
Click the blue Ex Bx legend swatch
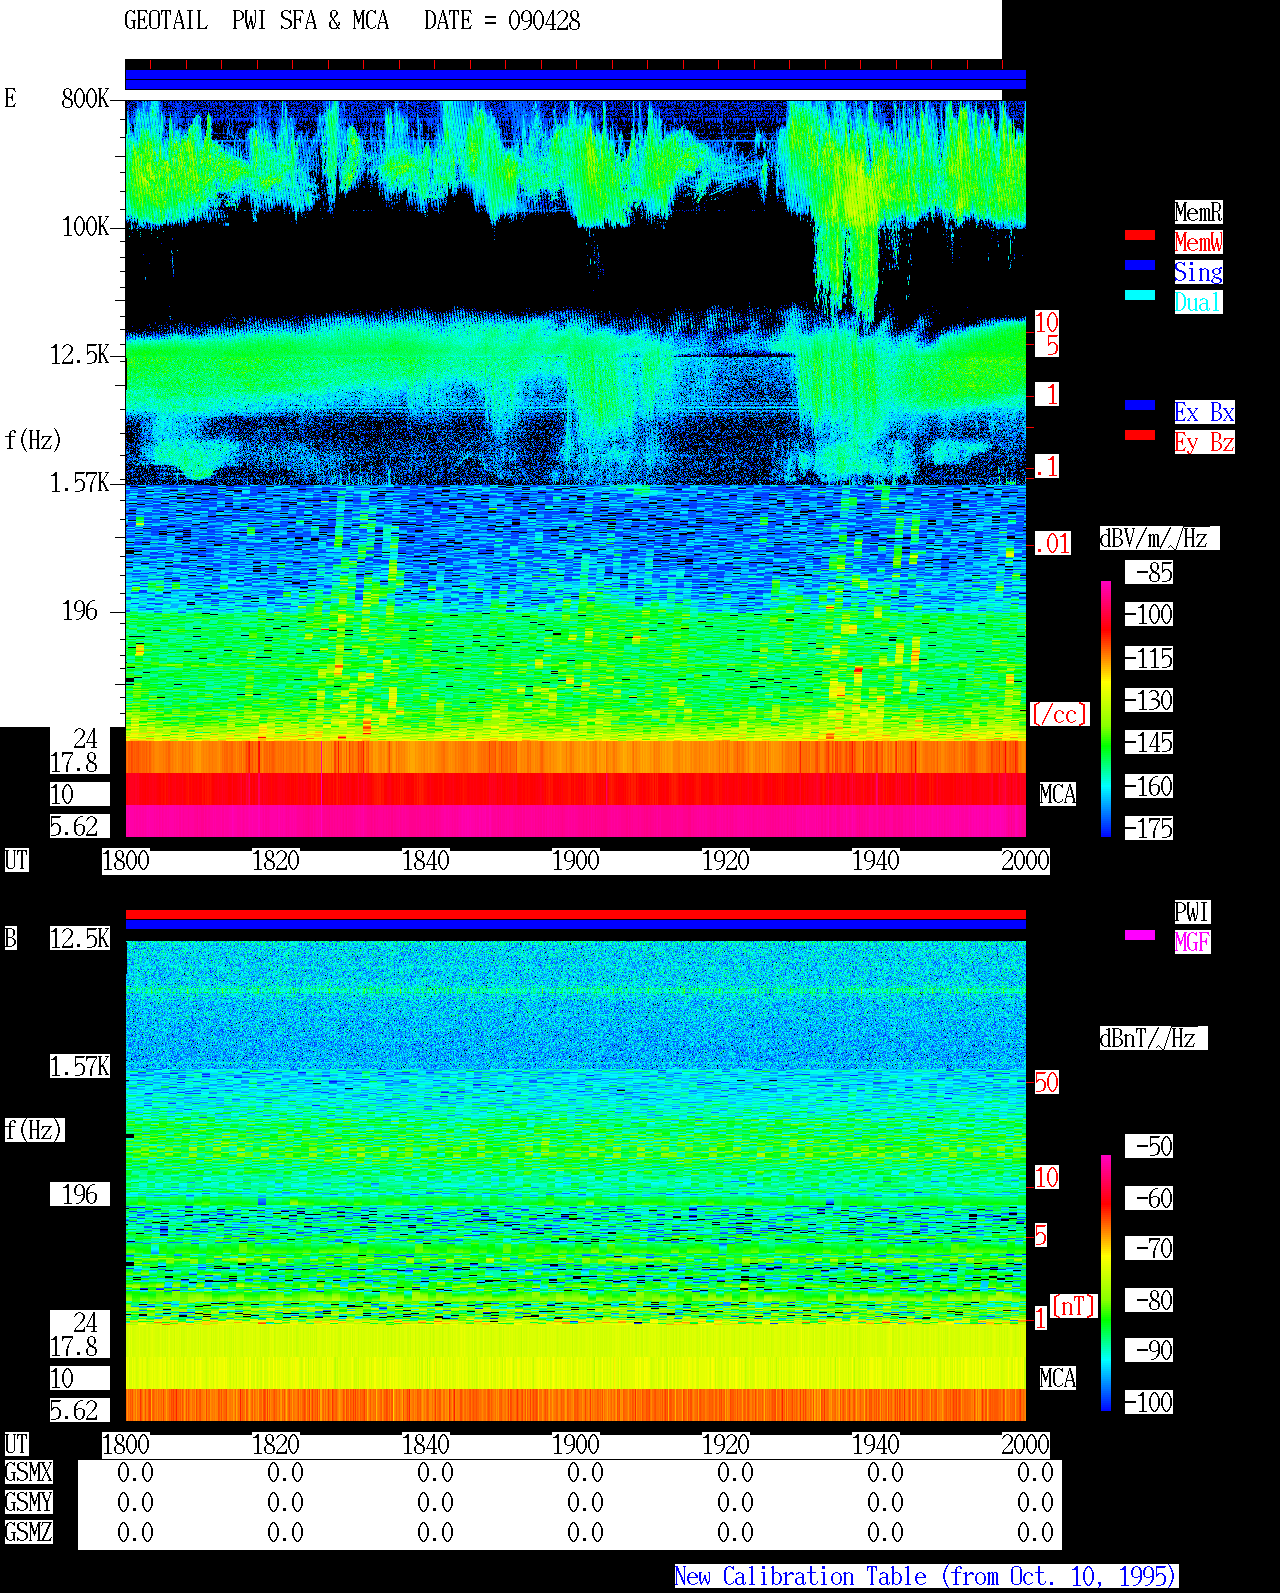click(x=1140, y=405)
